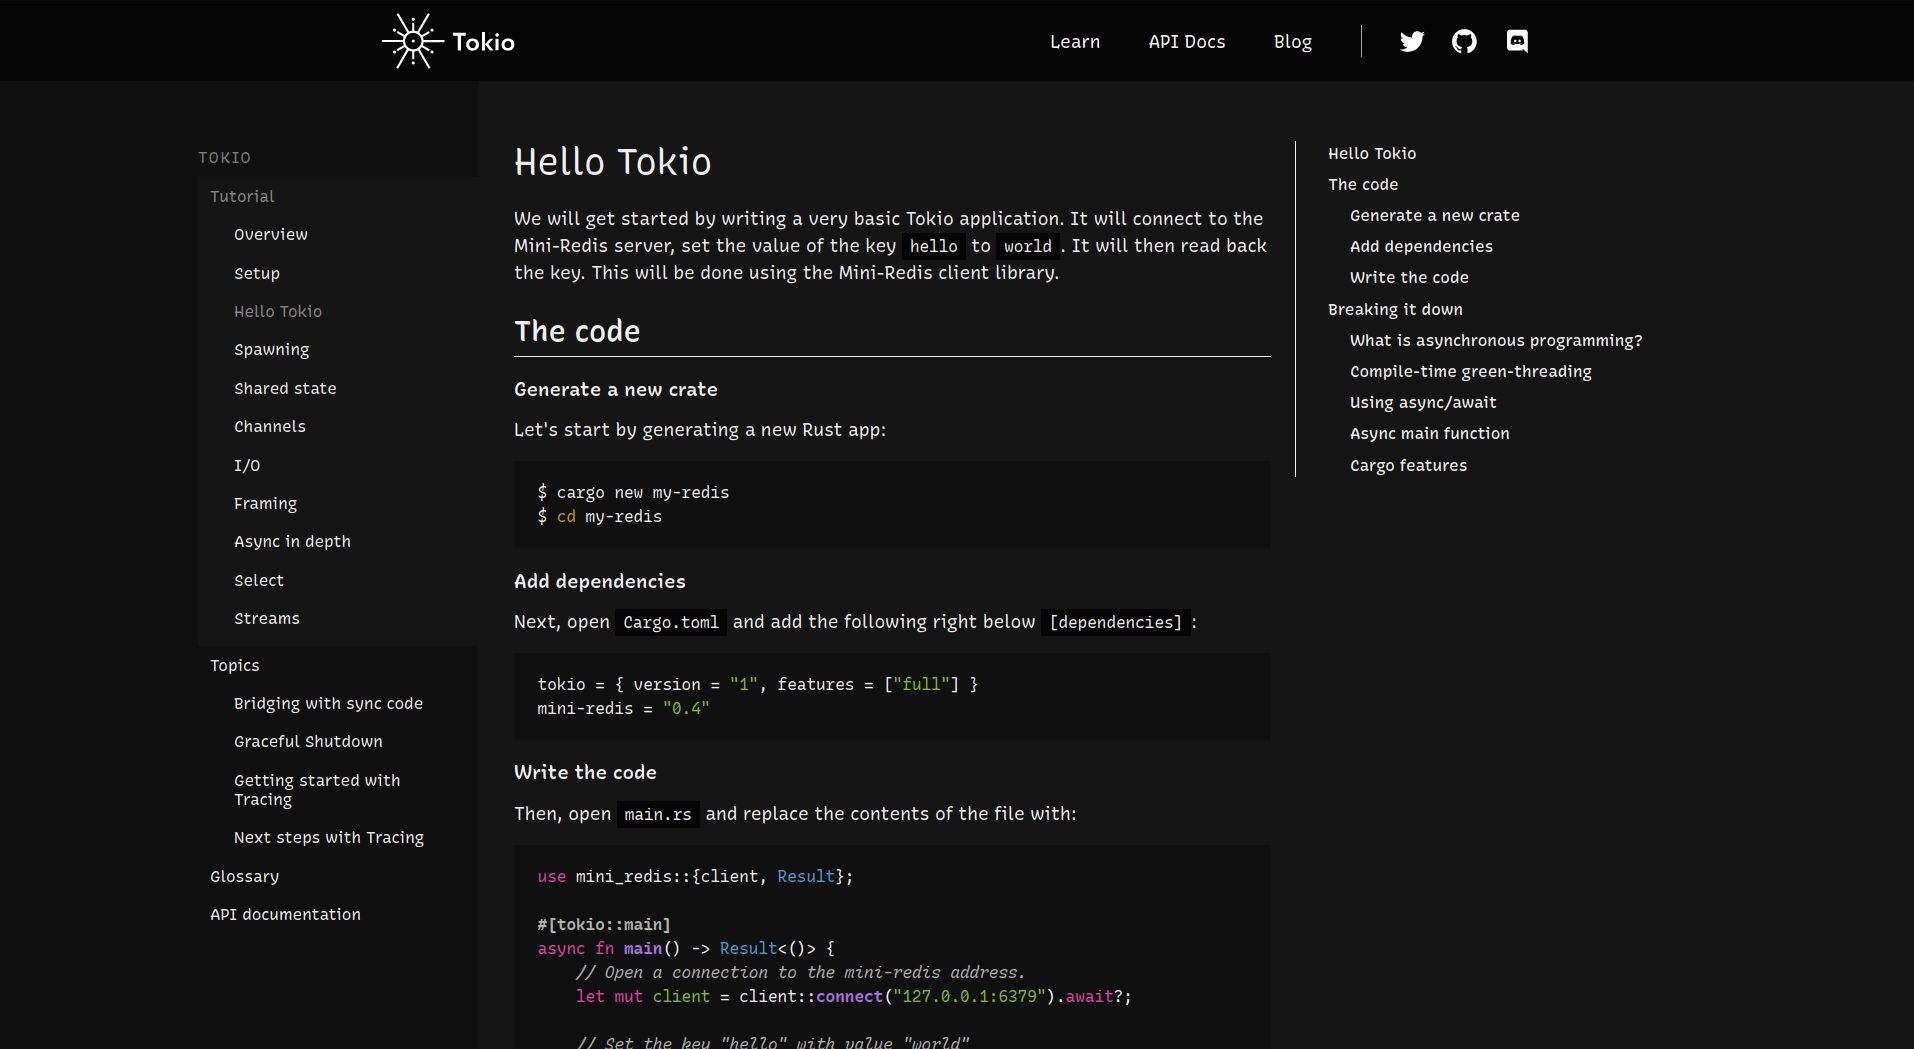Click the Tokio wordmark in header
1914x1049 pixels.
click(483, 42)
